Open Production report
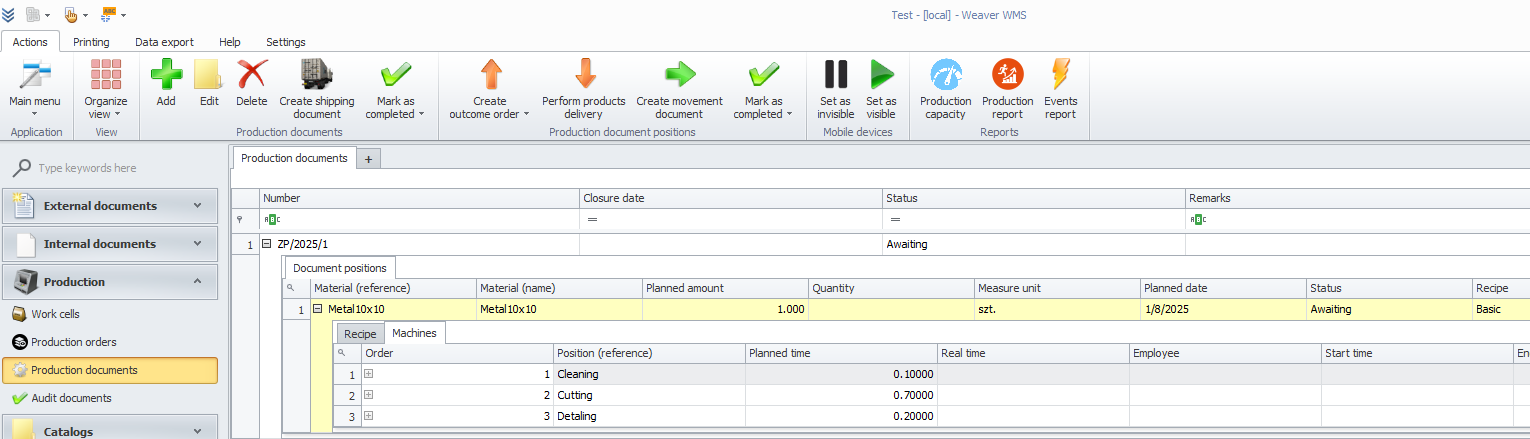The width and height of the screenshot is (1530, 439). (x=1008, y=90)
